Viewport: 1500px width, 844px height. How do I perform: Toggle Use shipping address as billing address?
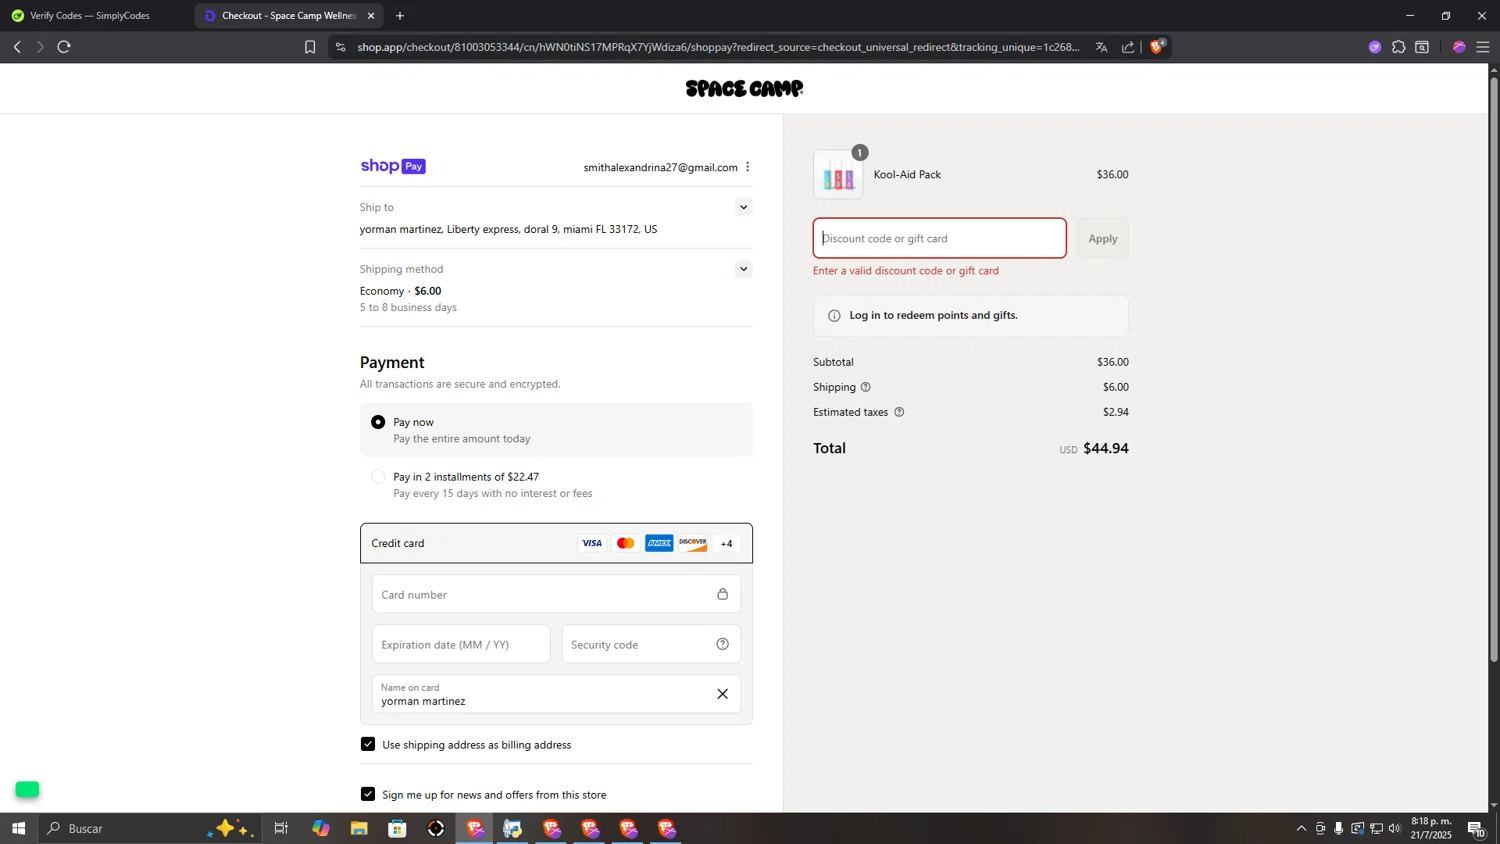pos(368,744)
